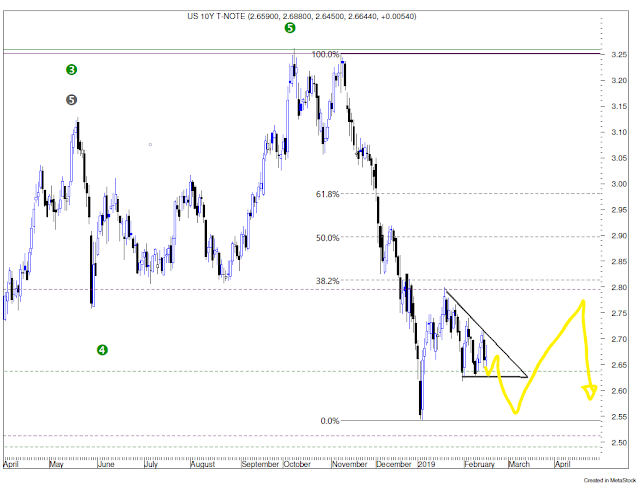The height and width of the screenshot is (491, 640).
Task: Click the 2.75 price axis label
Action: click(x=619, y=313)
